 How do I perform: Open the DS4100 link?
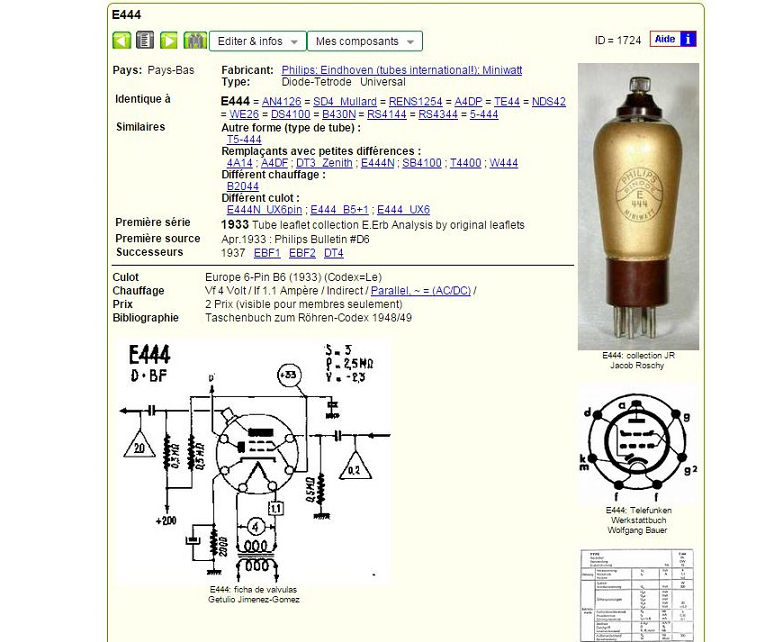(291, 114)
